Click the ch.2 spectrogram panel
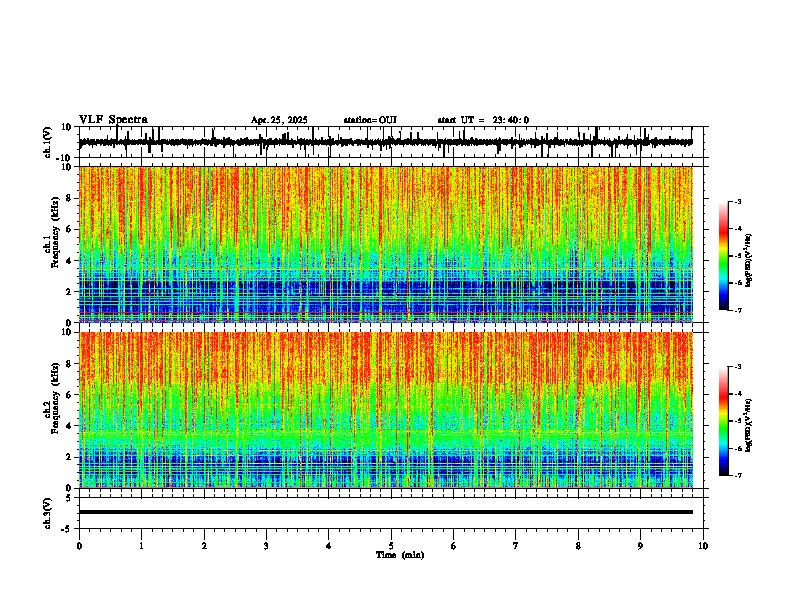 [x=386, y=410]
